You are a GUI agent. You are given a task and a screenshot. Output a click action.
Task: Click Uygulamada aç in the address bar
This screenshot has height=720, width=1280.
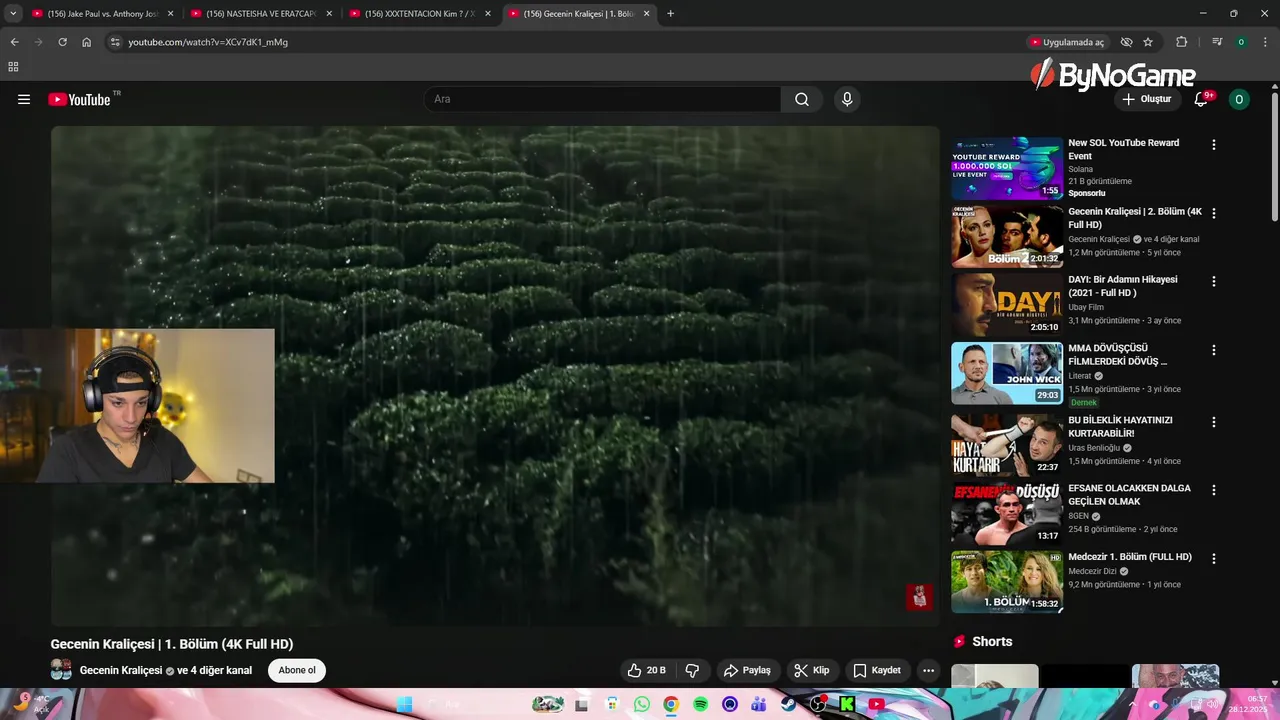point(1067,42)
